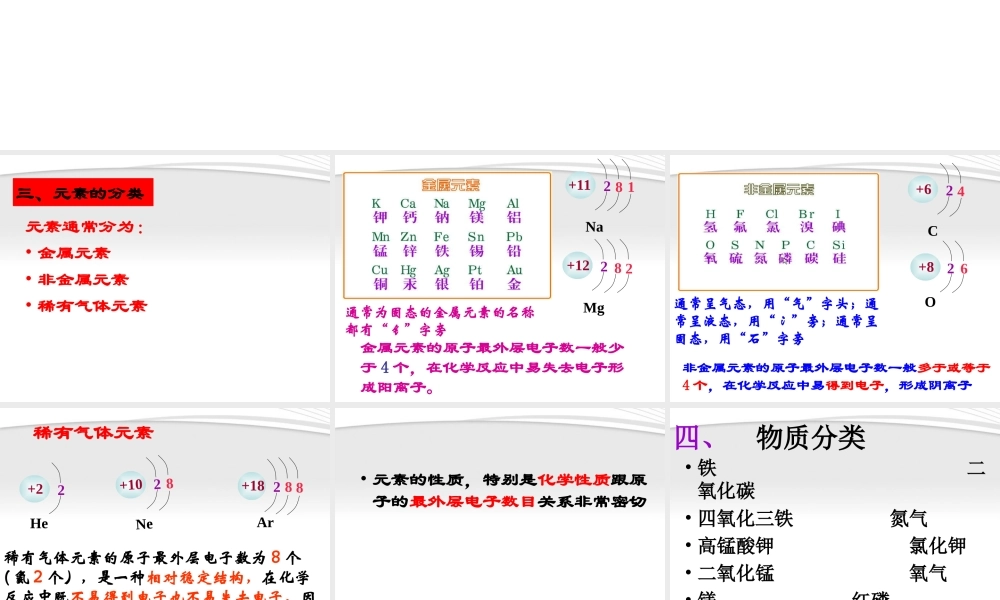Click the 'O 氧' entry in nonmetals table
Viewport: 1000px width, 600px height.
710,252
